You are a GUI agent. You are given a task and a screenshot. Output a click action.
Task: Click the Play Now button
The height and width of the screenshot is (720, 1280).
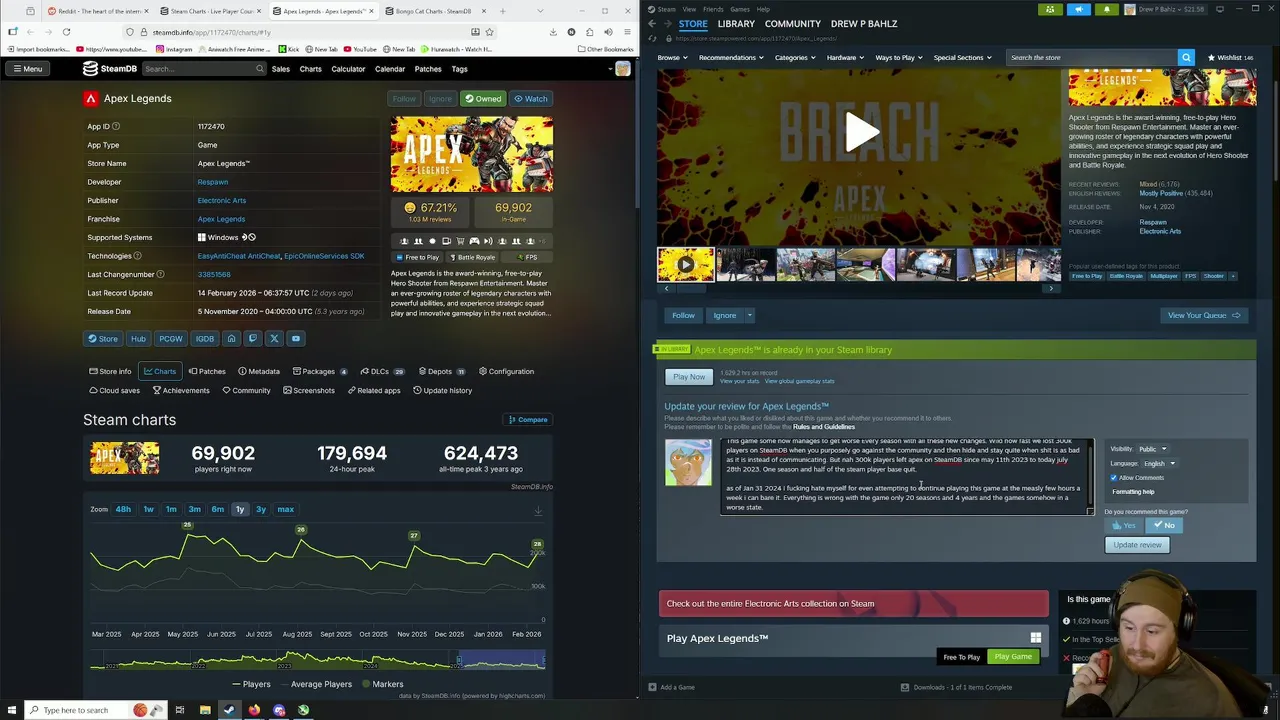(x=689, y=377)
